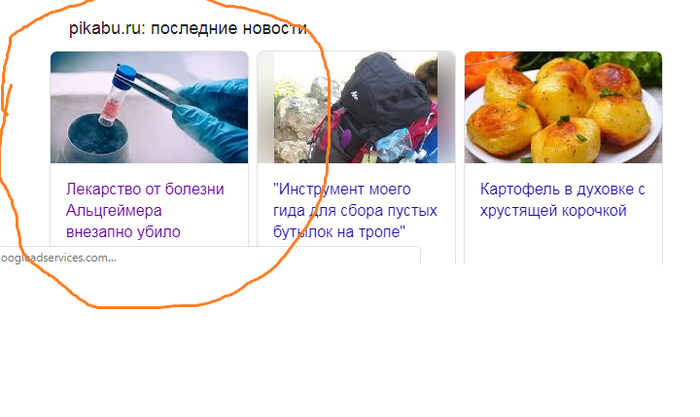This screenshot has width=700, height=417.
Task: Click the "хрустящей корочкой" line of potato headline
Action: (553, 210)
